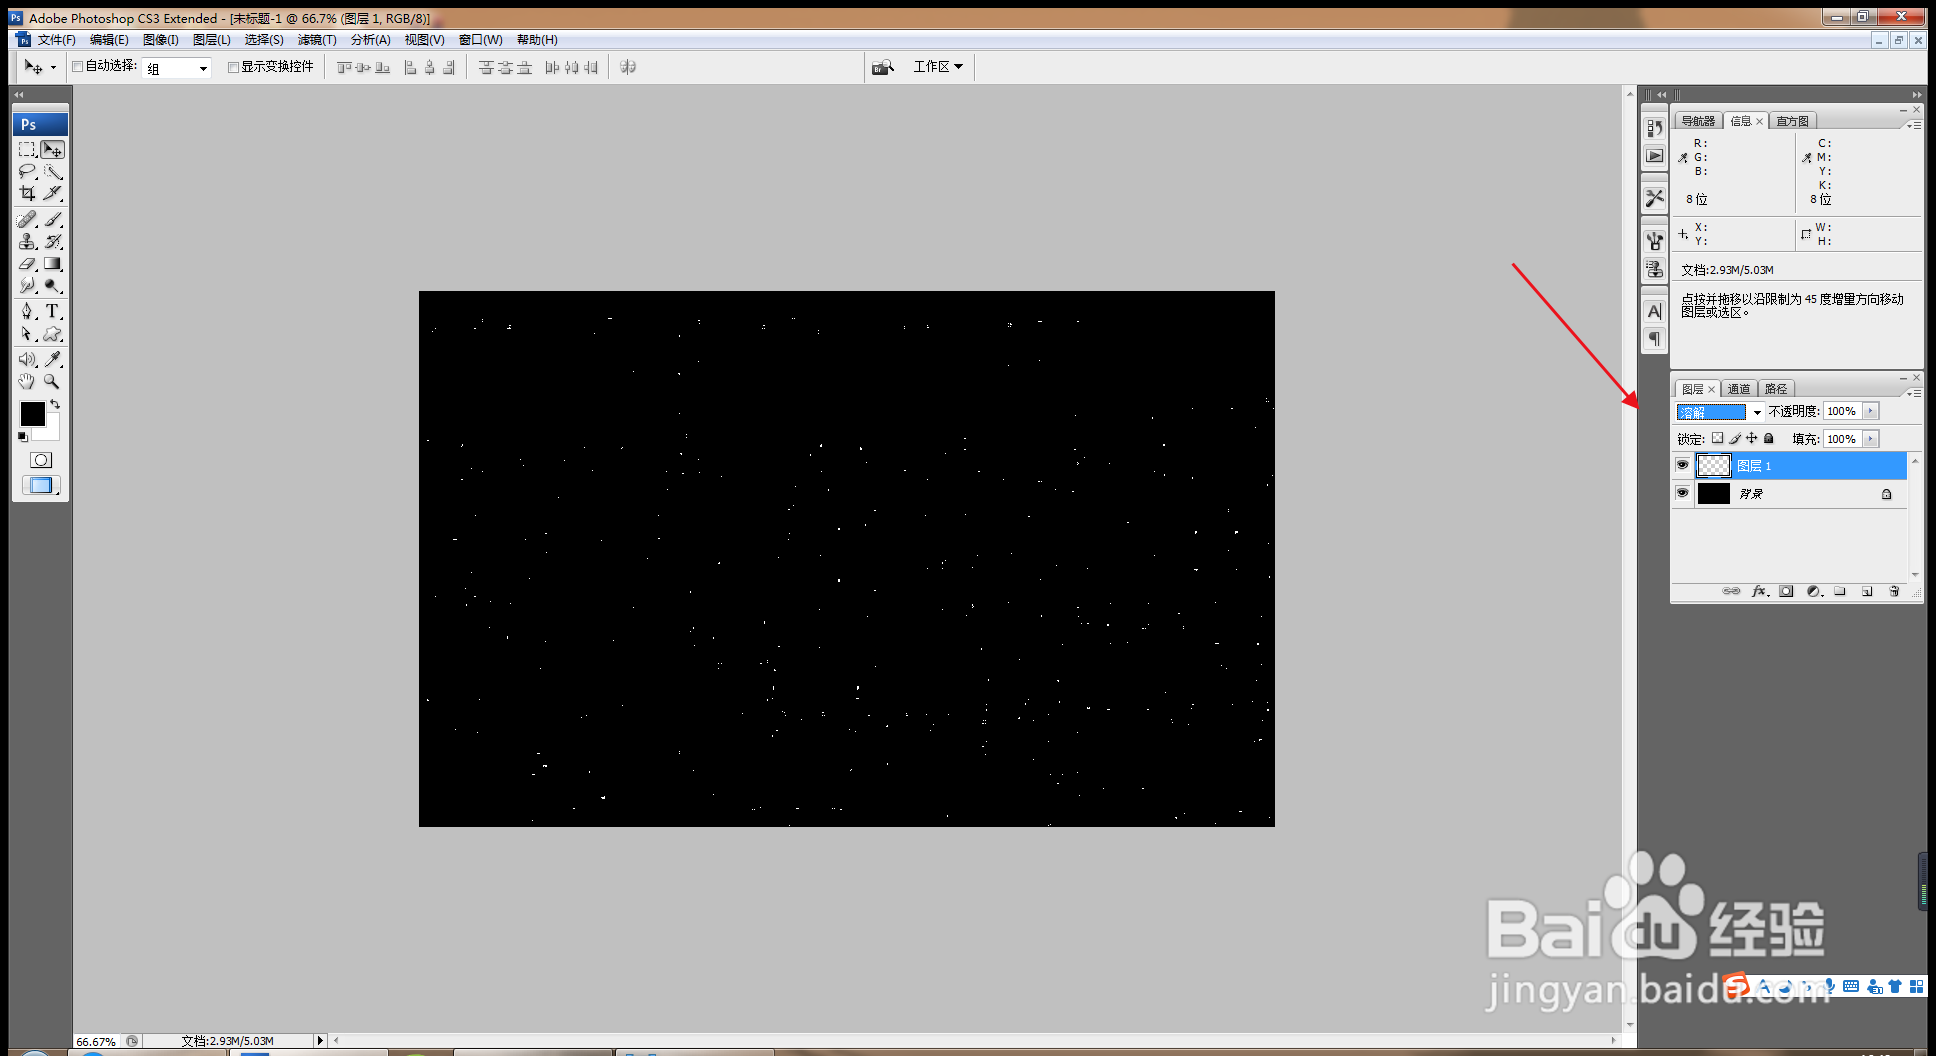Select the Eyedropper tool

pyautogui.click(x=53, y=359)
